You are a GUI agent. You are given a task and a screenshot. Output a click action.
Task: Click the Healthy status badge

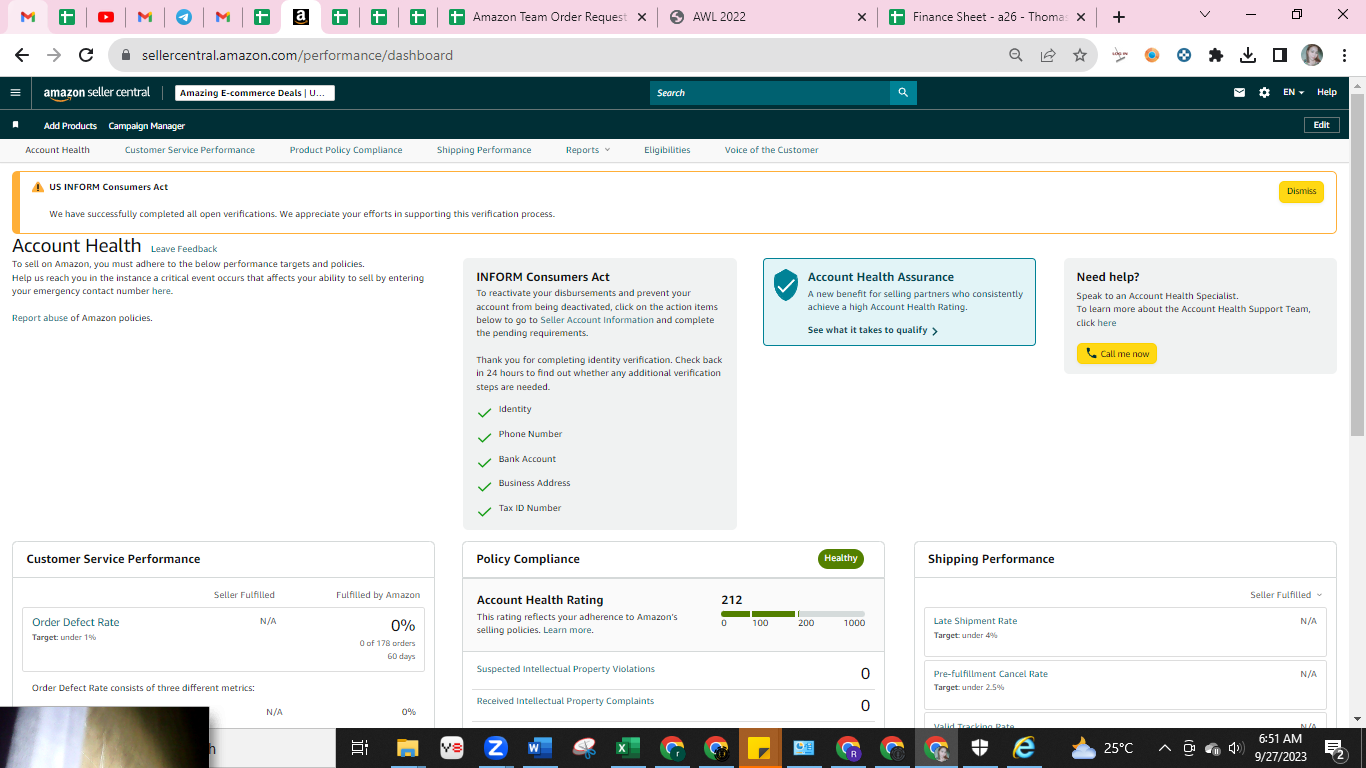pos(841,559)
